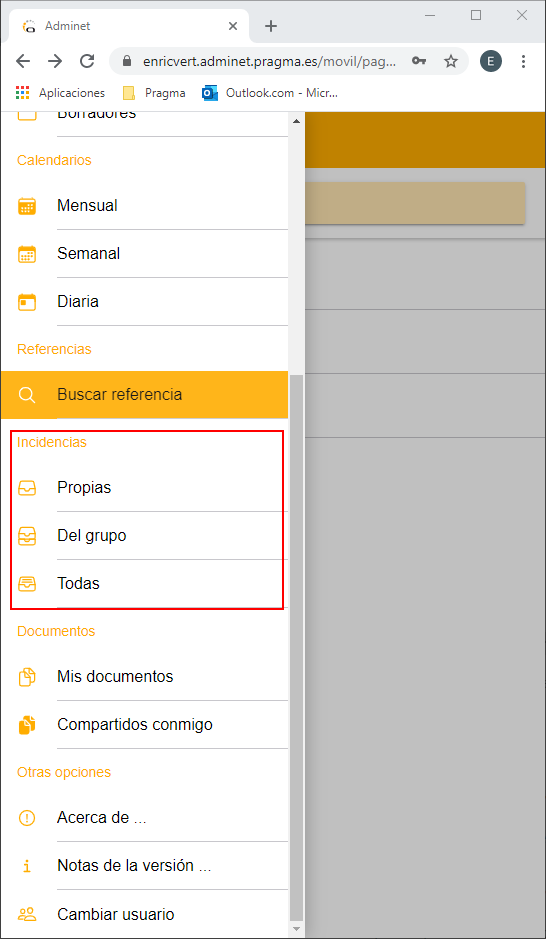Open the Propias inbox icon
The image size is (546, 939).
coord(27,489)
